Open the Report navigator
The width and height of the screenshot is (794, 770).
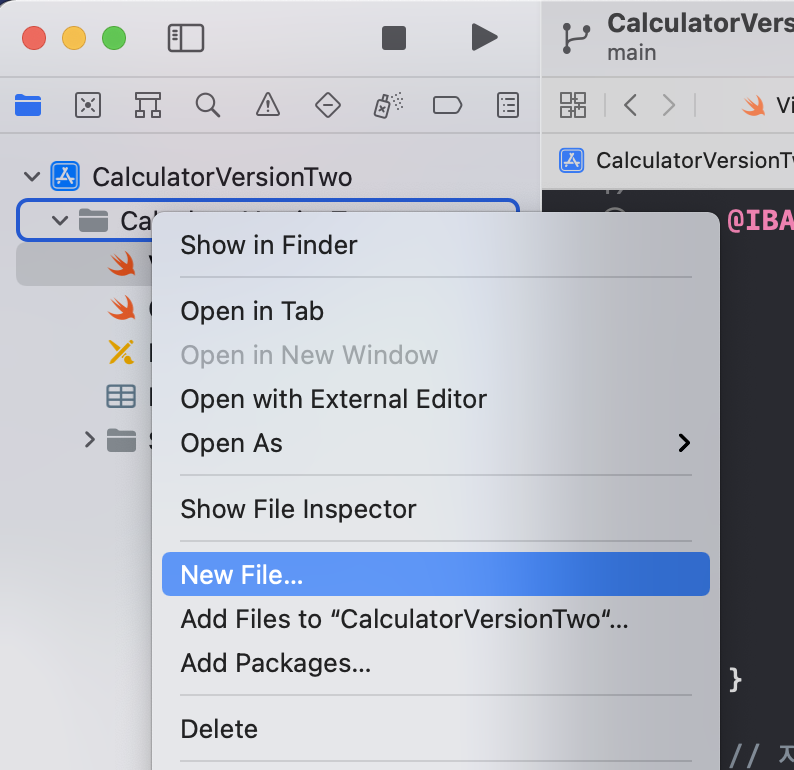(x=508, y=105)
